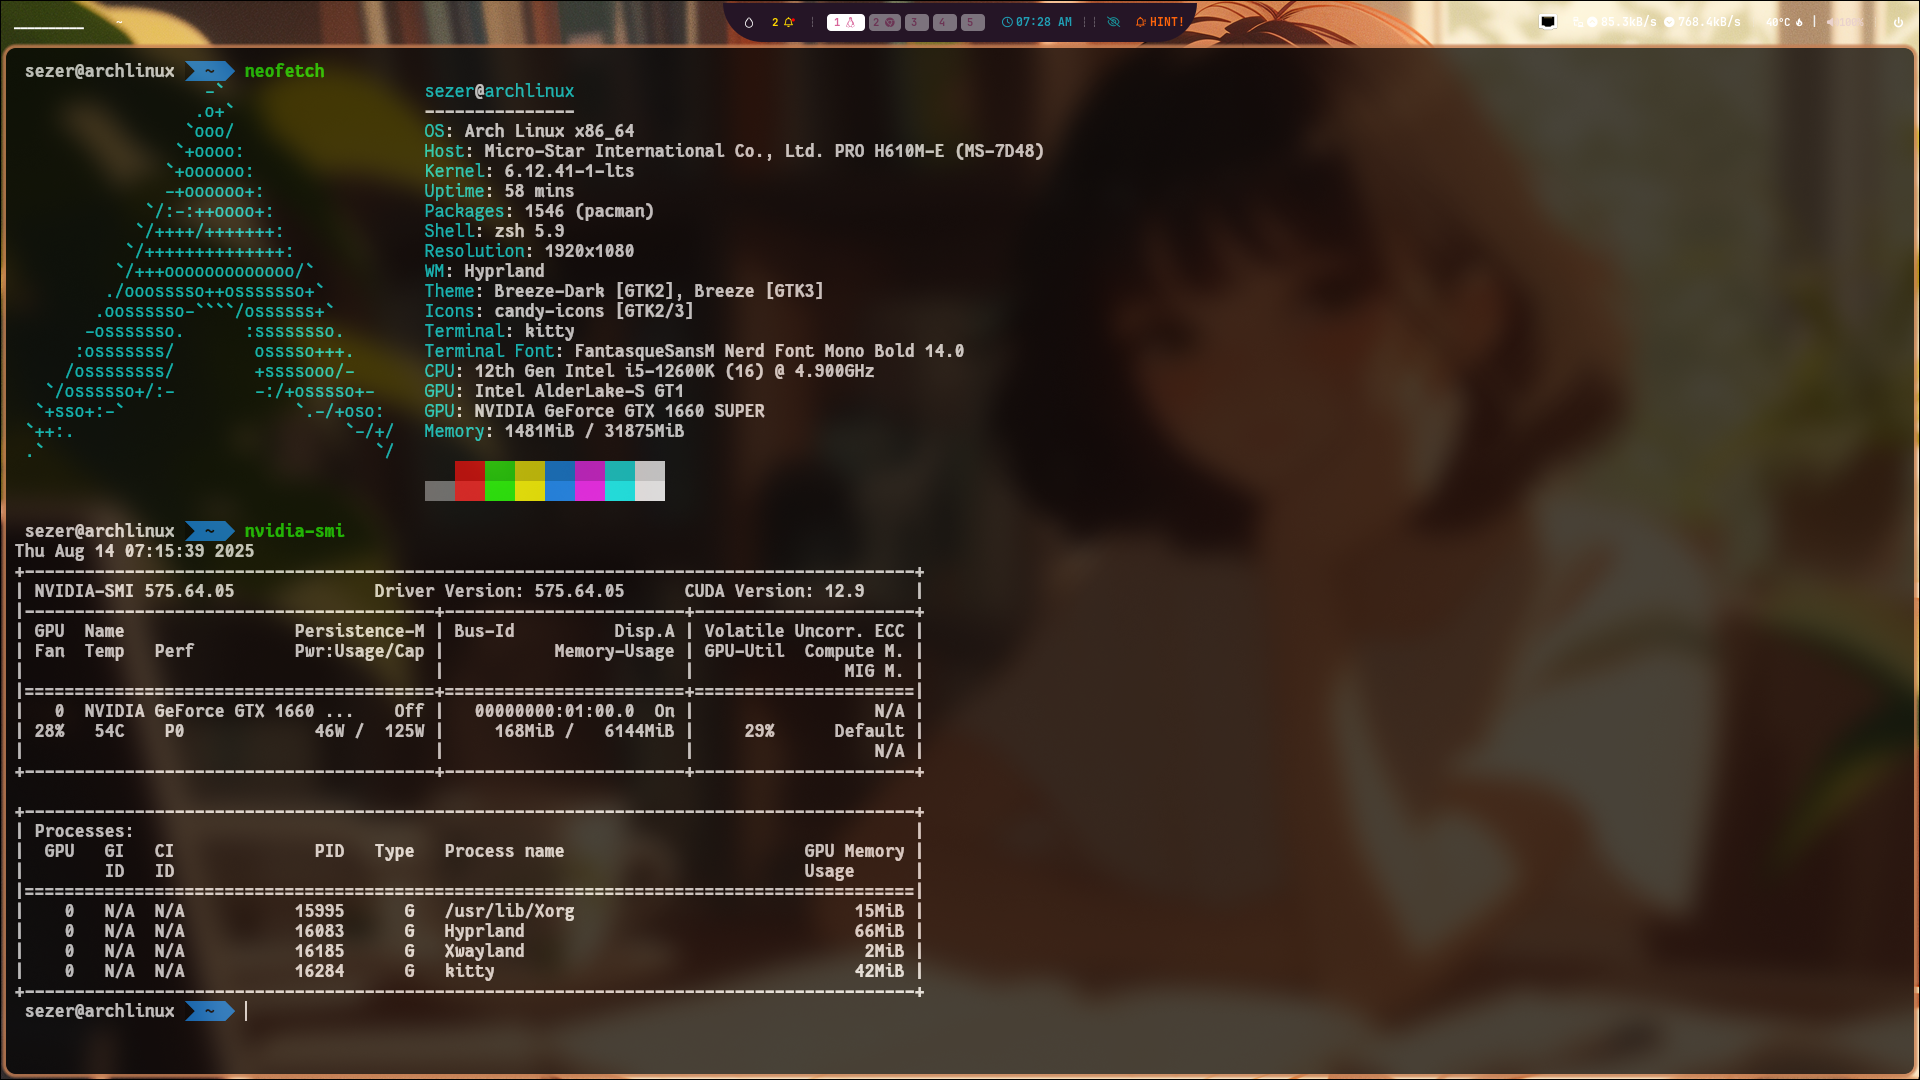Click the 'Shell: zsh 5.9' line
This screenshot has width=1920, height=1080.
point(494,231)
